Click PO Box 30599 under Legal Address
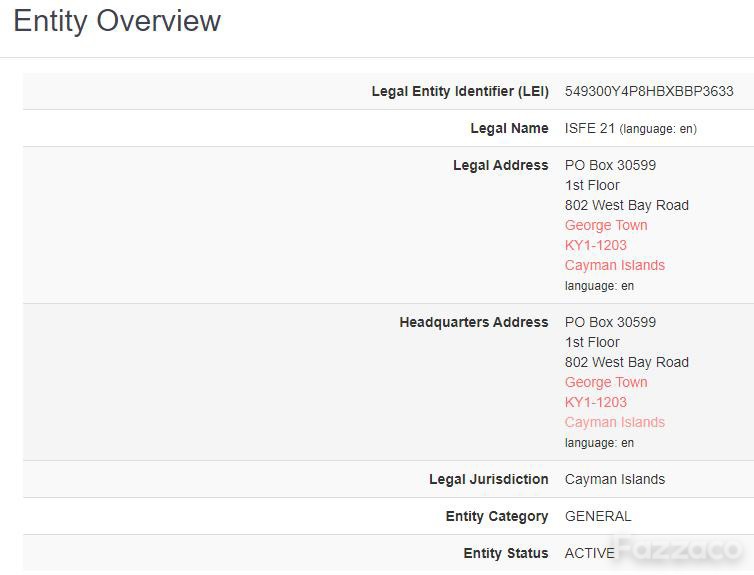Viewport: 754px width, 575px height. point(610,165)
